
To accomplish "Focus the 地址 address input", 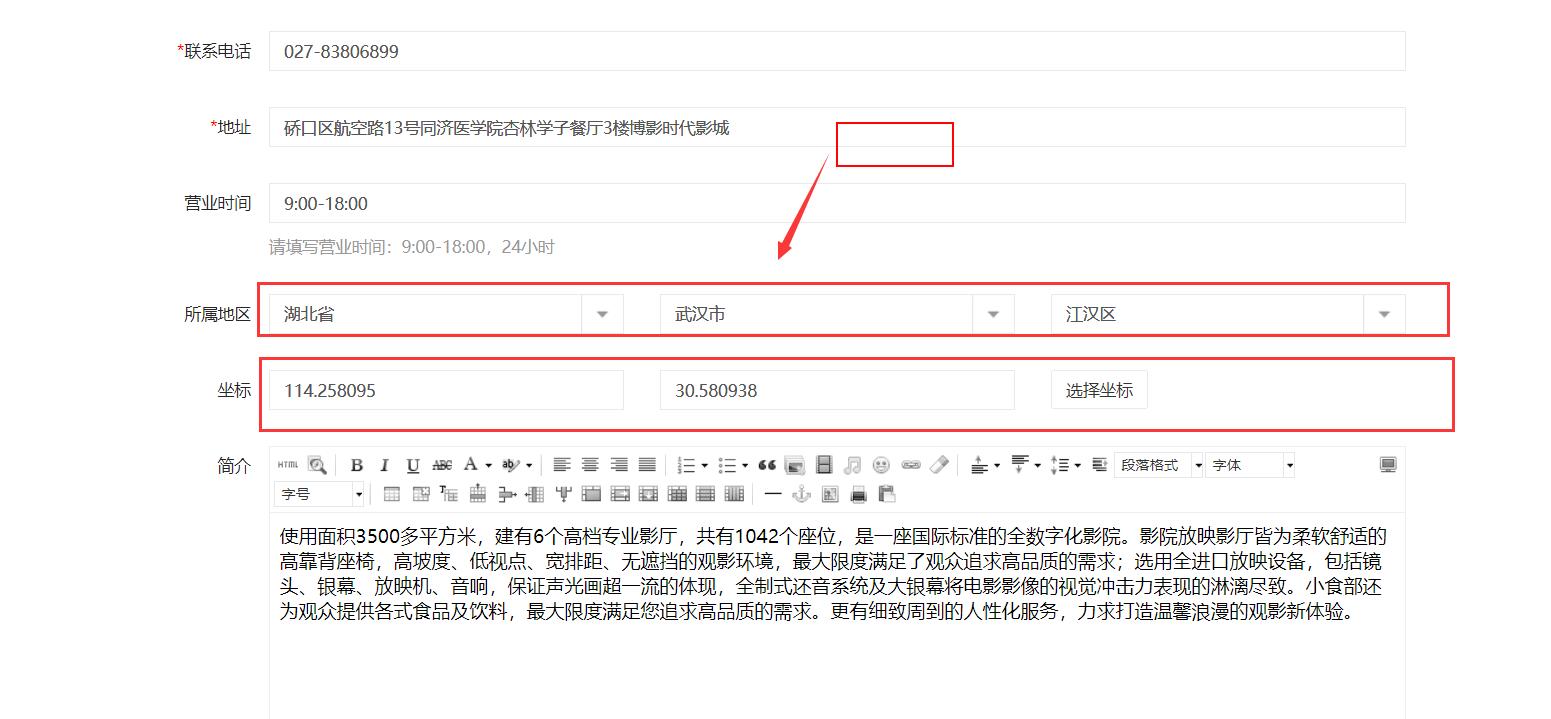I will (837, 127).
